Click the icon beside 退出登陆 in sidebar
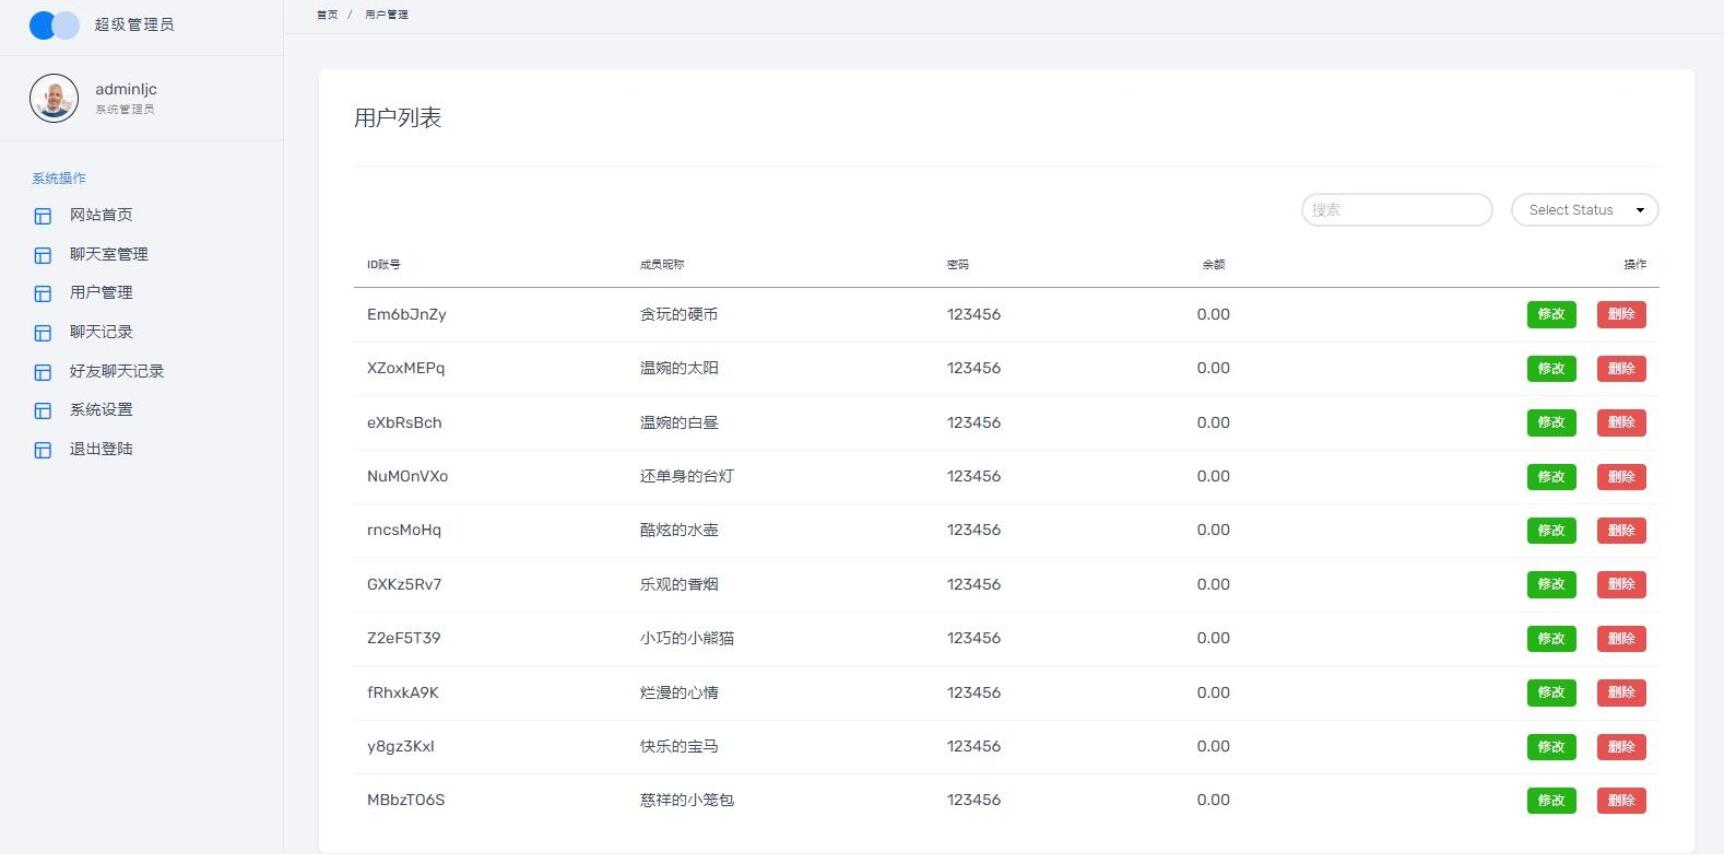This screenshot has width=1724, height=854. pyautogui.click(x=43, y=450)
